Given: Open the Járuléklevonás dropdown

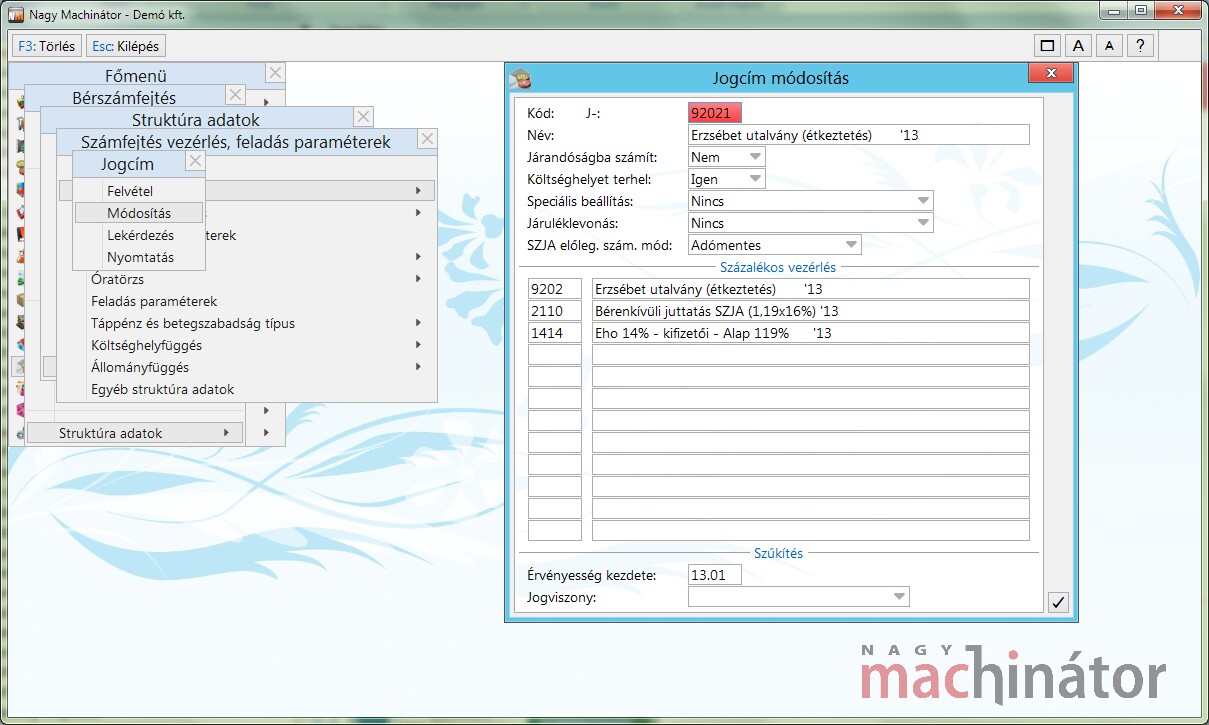Looking at the screenshot, I should (x=923, y=223).
